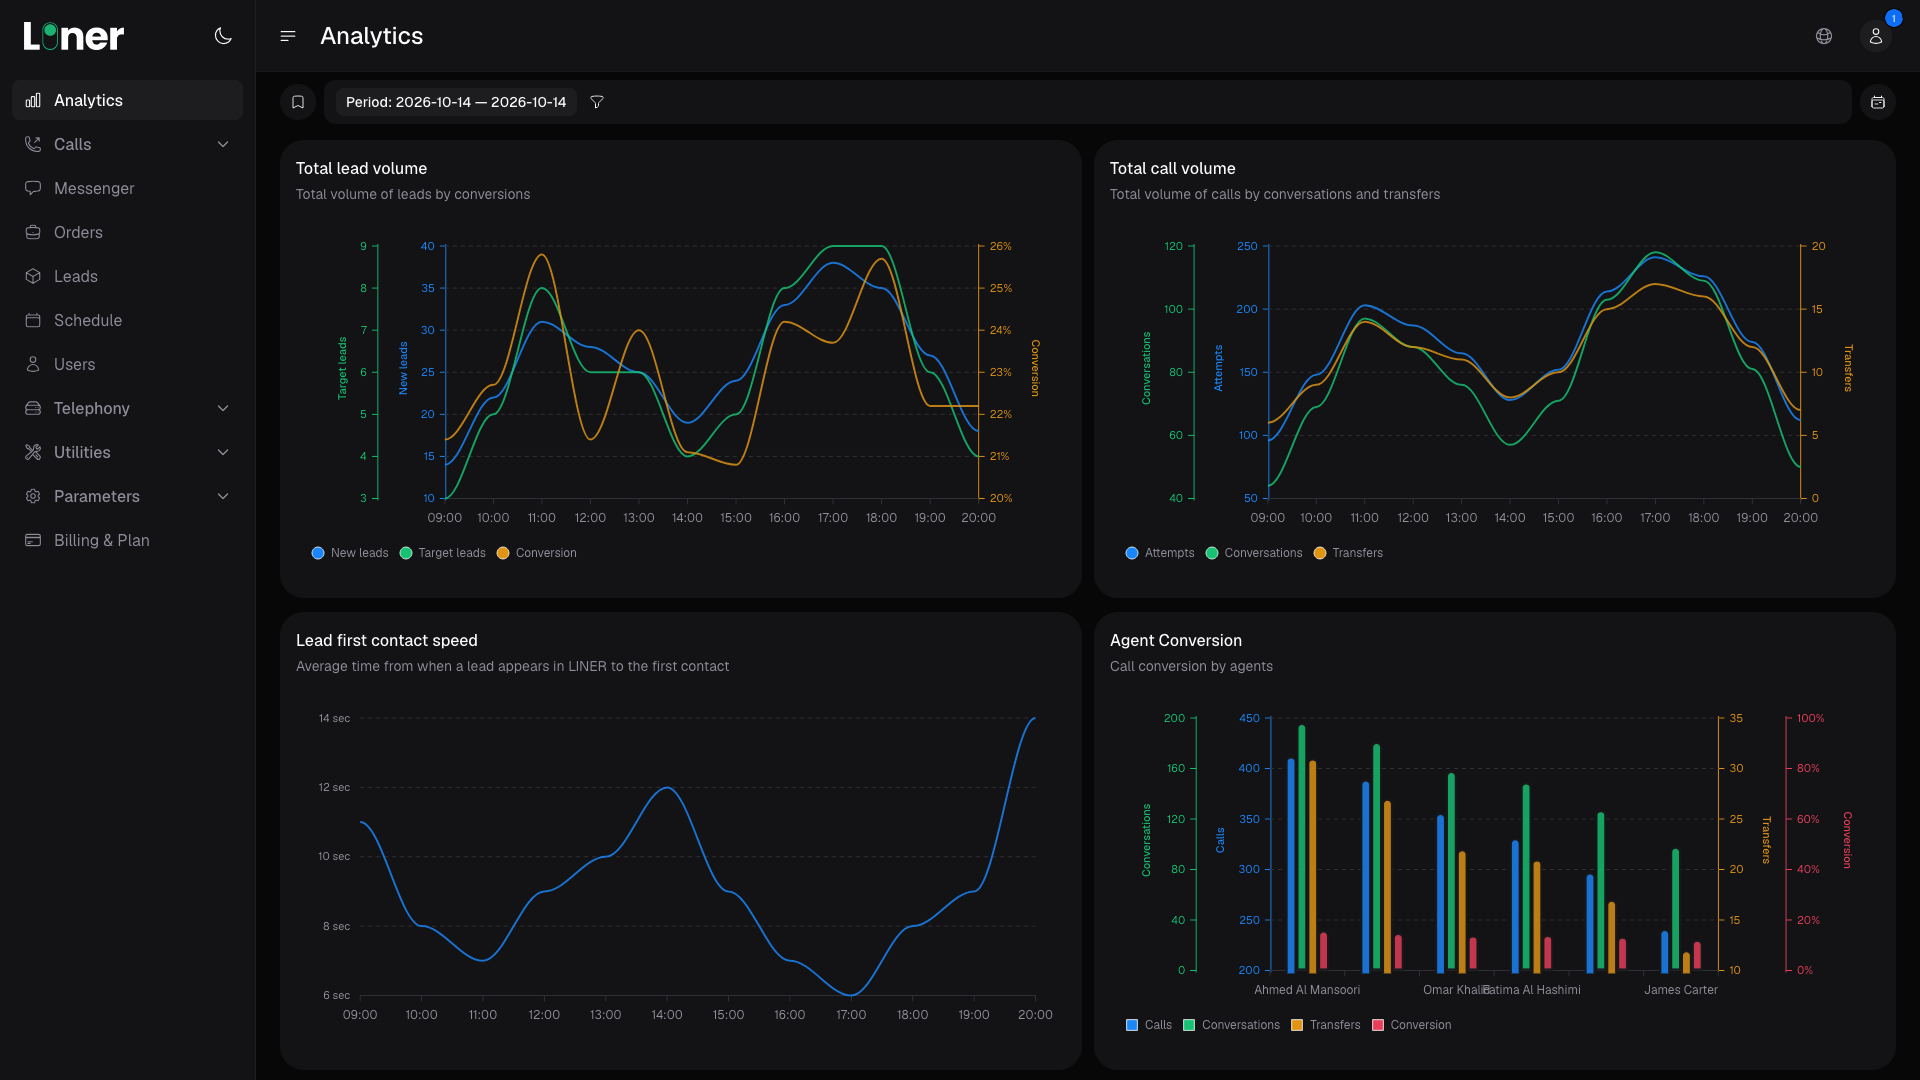Image resolution: width=1920 pixels, height=1080 pixels.
Task: Hide Conversion series in lead volume legend
Action: tap(536, 553)
